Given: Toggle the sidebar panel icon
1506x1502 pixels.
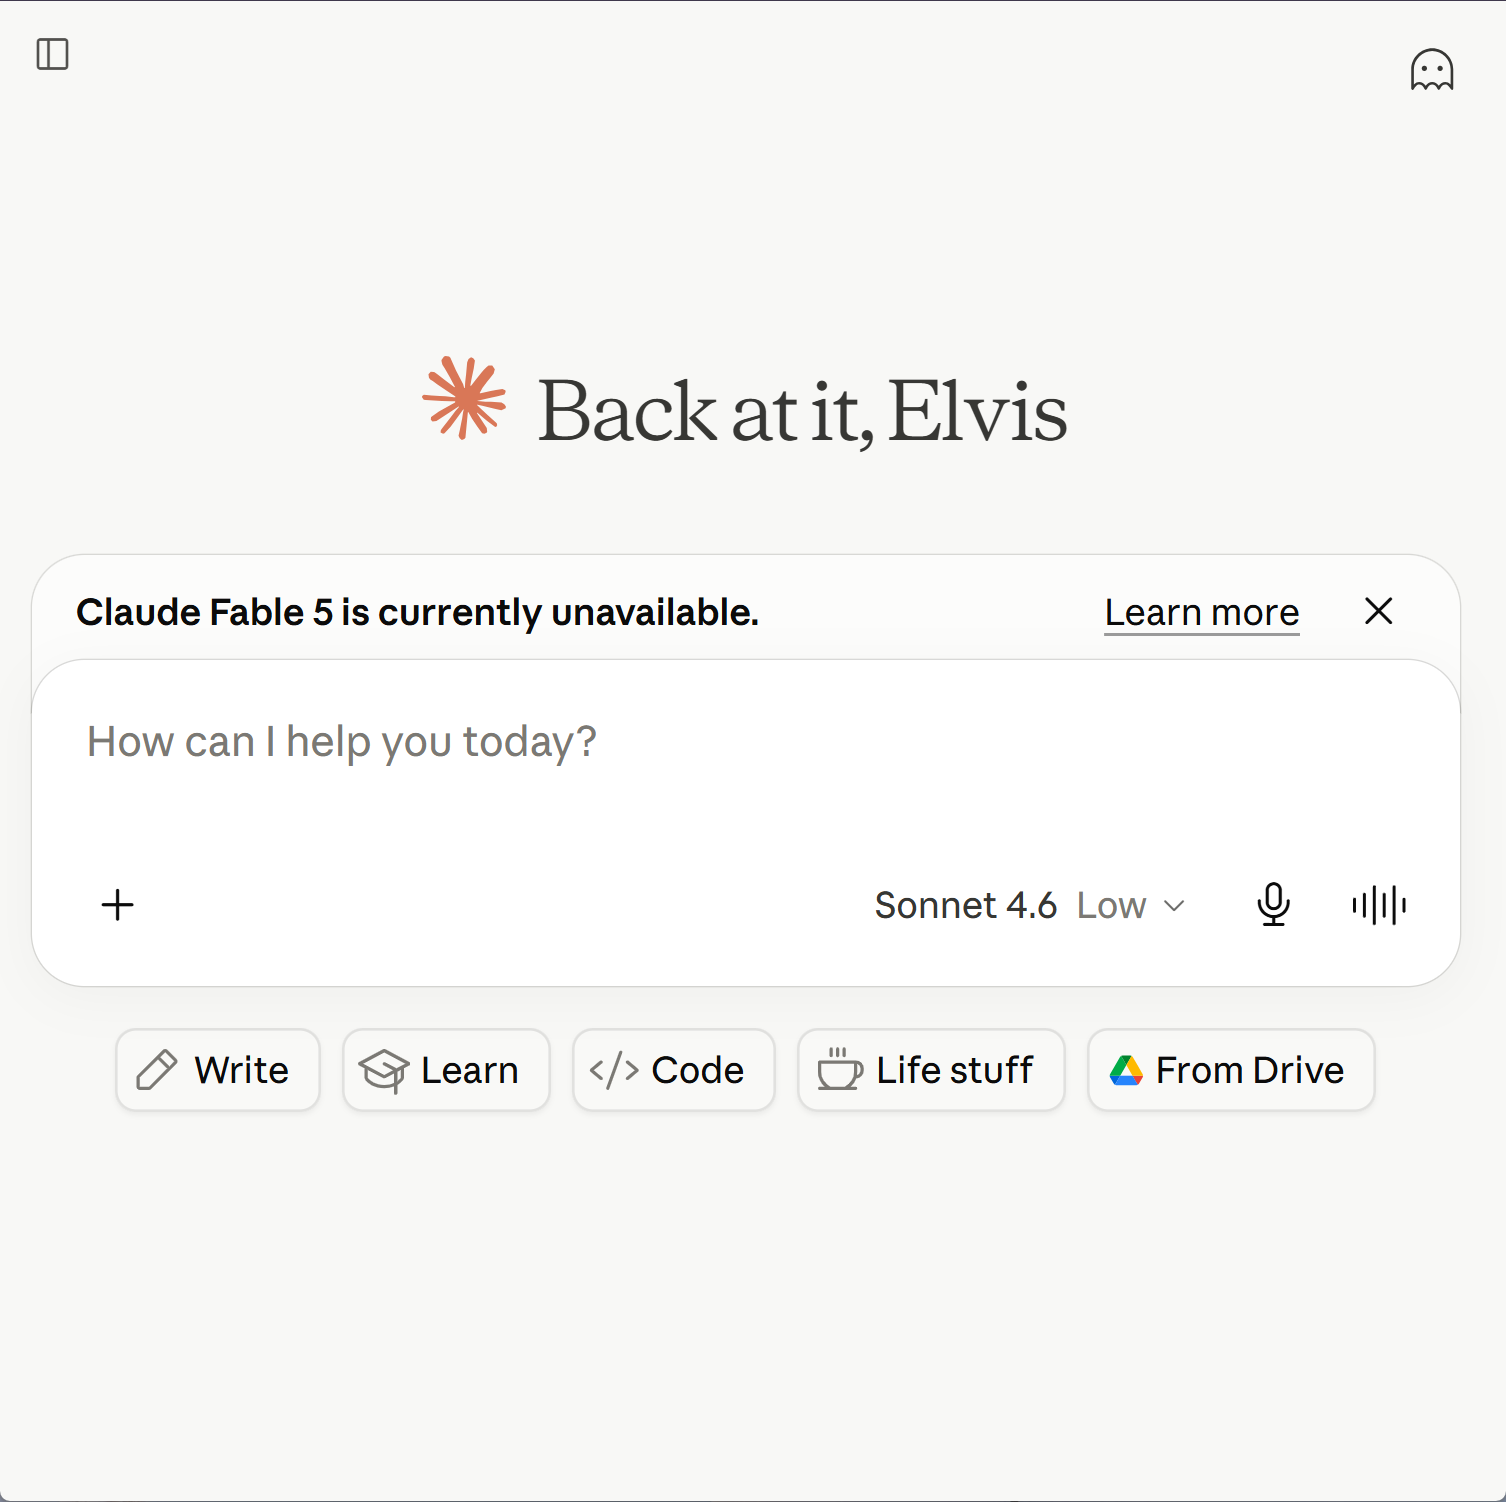Looking at the screenshot, I should [x=52, y=54].
